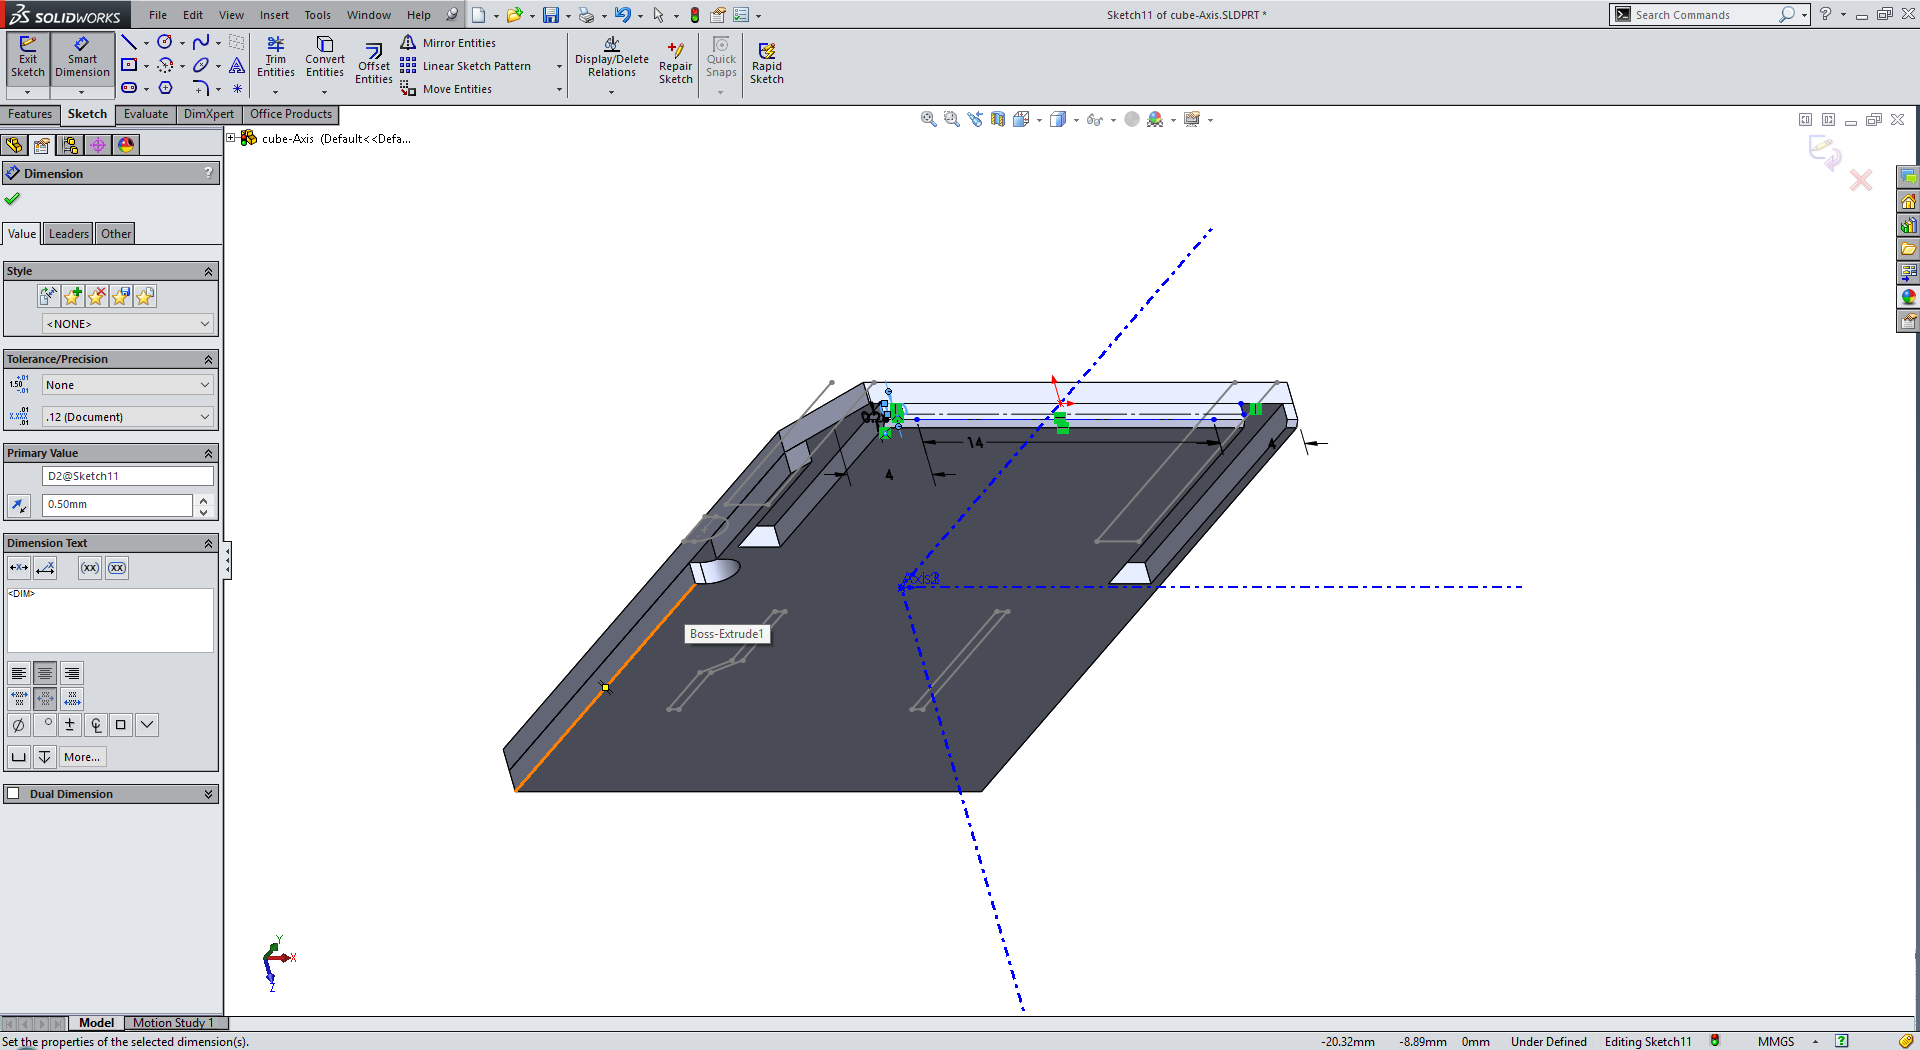Open the FeatureManager design tree tab icon
Viewport: 1920px width, 1050px height.
point(14,145)
